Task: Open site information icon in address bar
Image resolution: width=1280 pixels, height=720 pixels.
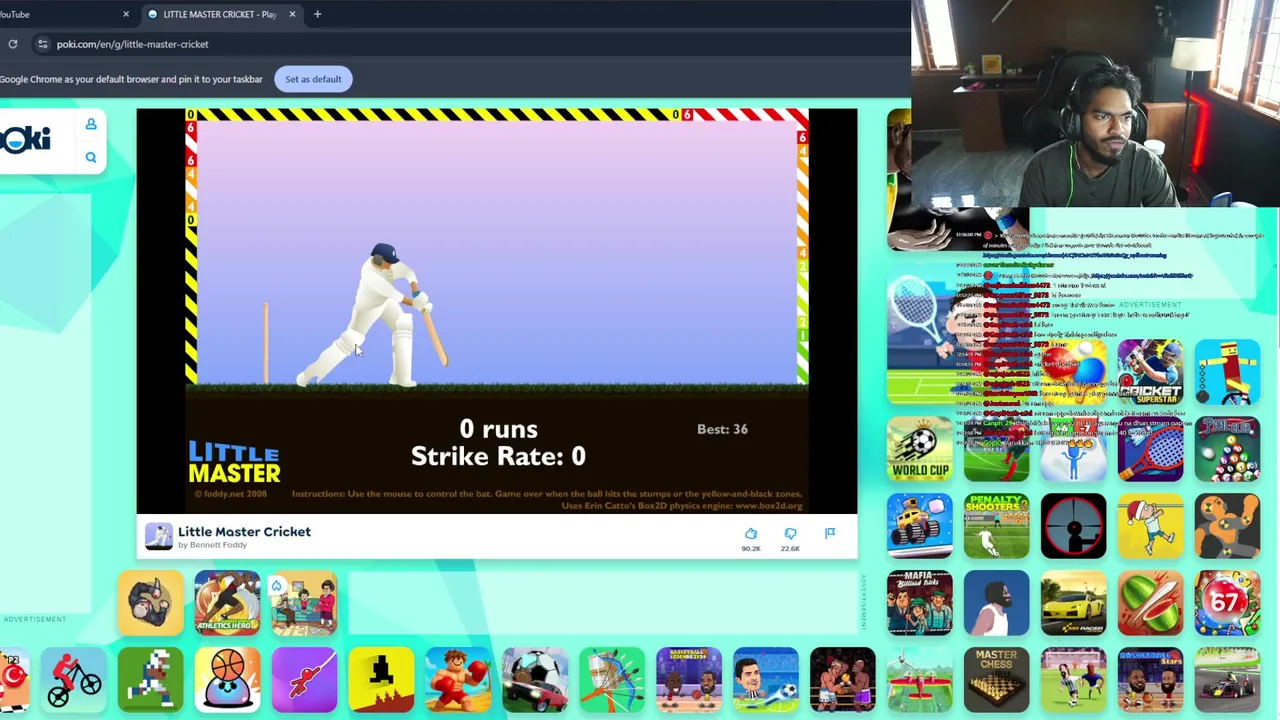Action: point(42,44)
